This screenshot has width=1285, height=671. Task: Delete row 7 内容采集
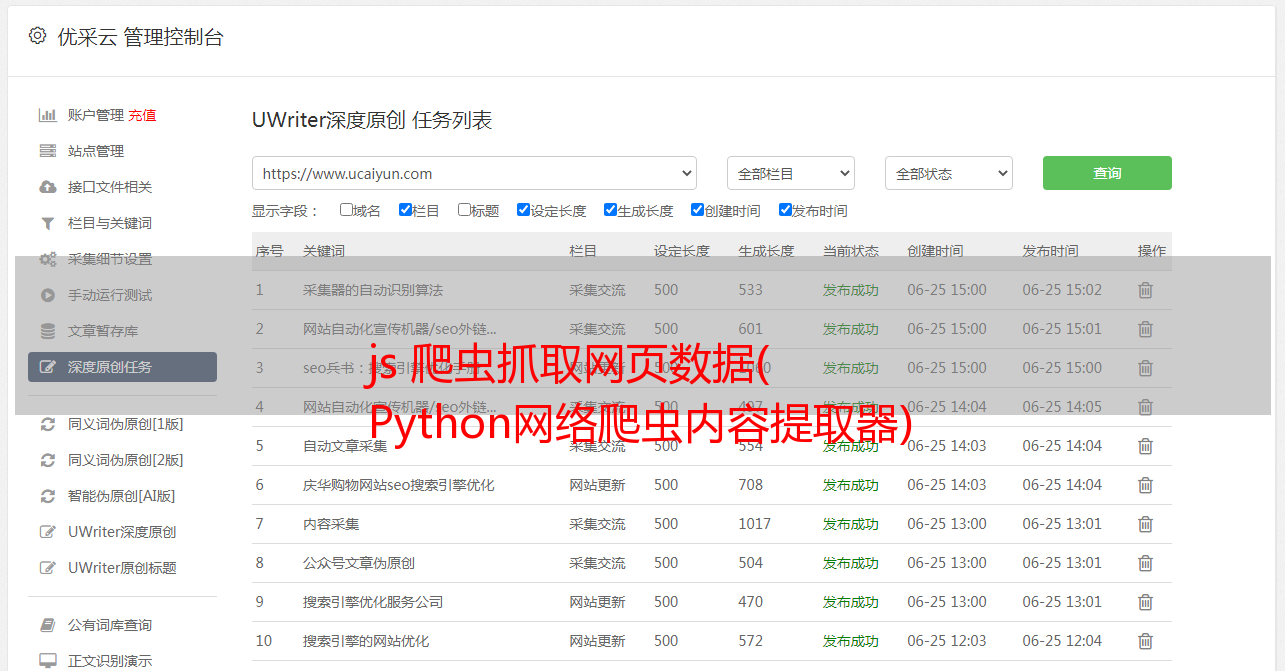coord(1145,524)
